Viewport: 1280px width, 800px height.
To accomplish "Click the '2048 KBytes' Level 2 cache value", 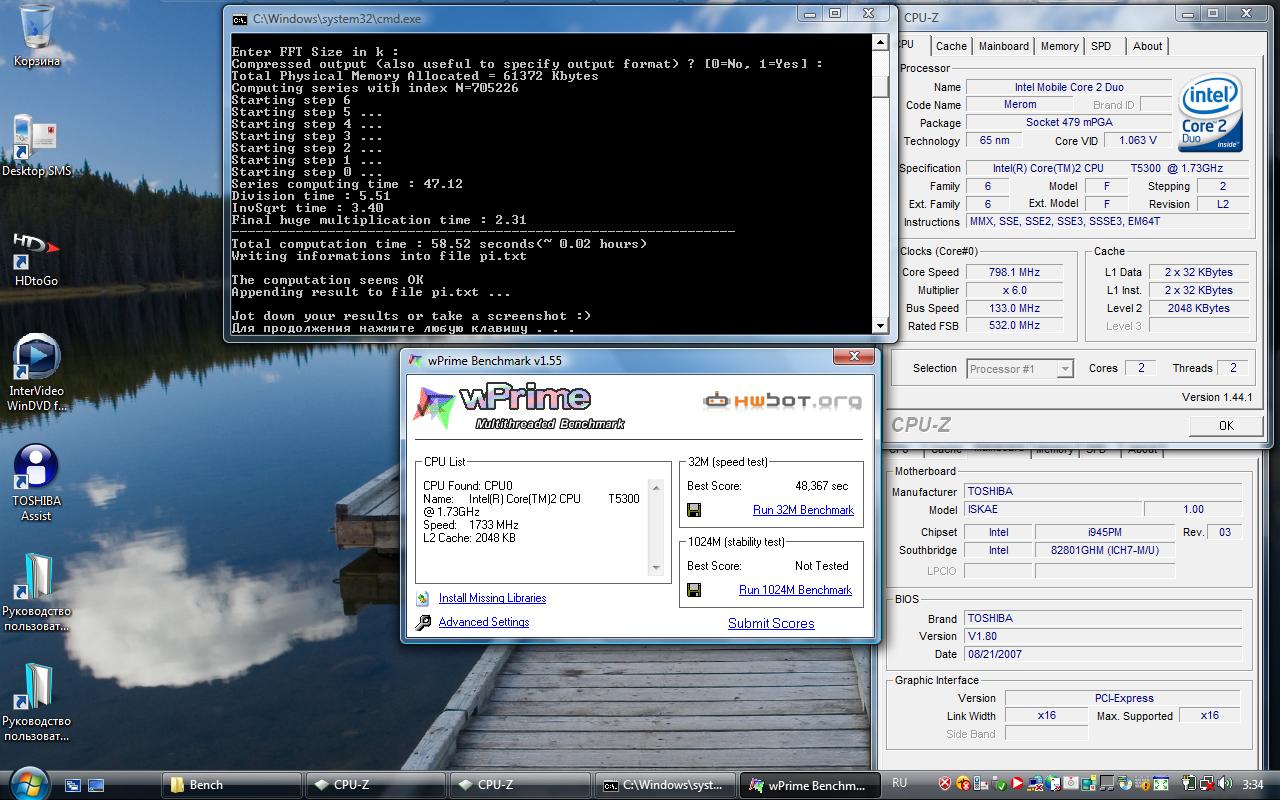I will click(1198, 308).
